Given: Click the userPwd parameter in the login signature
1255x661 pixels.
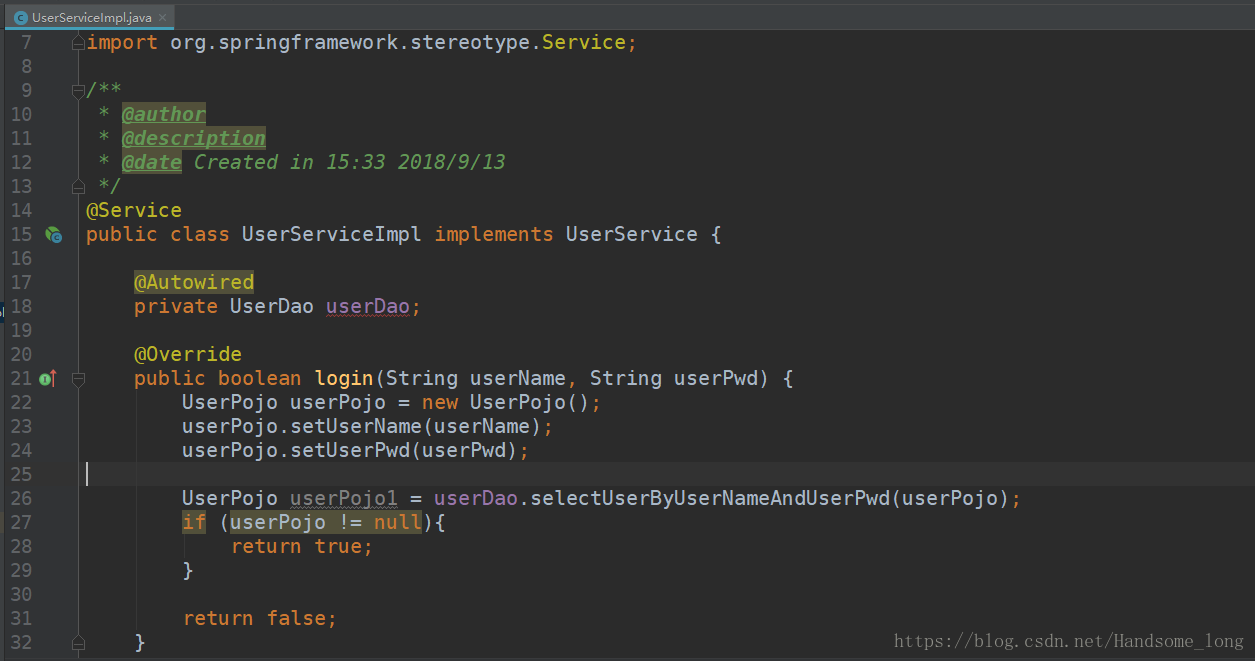Looking at the screenshot, I should [x=716, y=378].
